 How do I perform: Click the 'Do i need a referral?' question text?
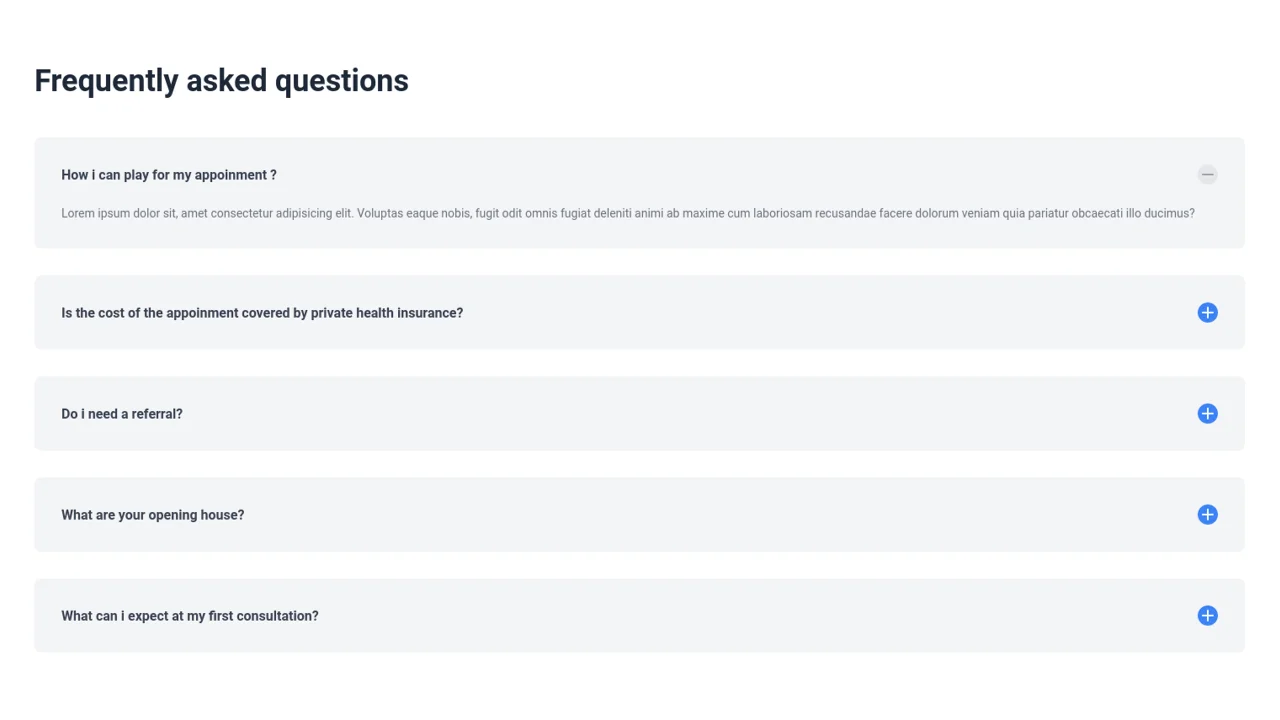(121, 413)
